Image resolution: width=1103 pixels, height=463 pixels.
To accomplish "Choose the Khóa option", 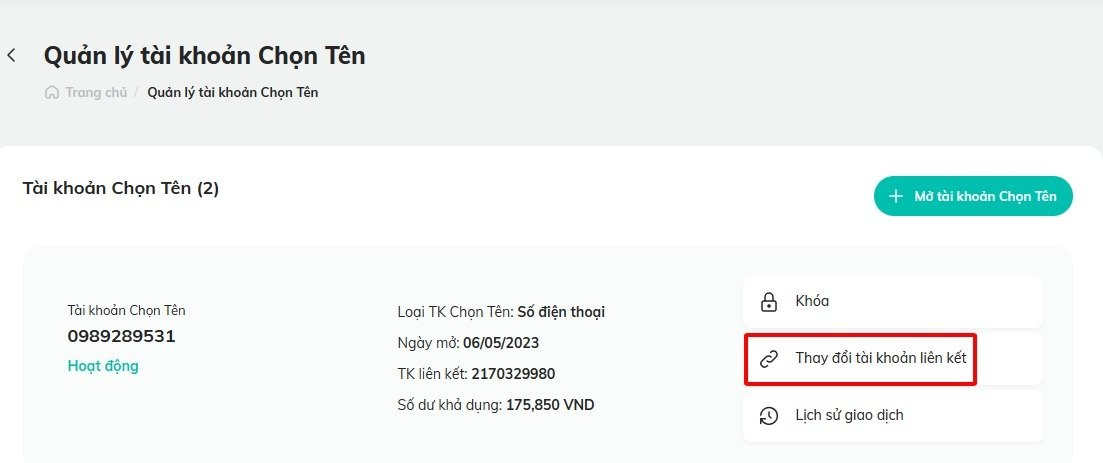I will [x=892, y=302].
